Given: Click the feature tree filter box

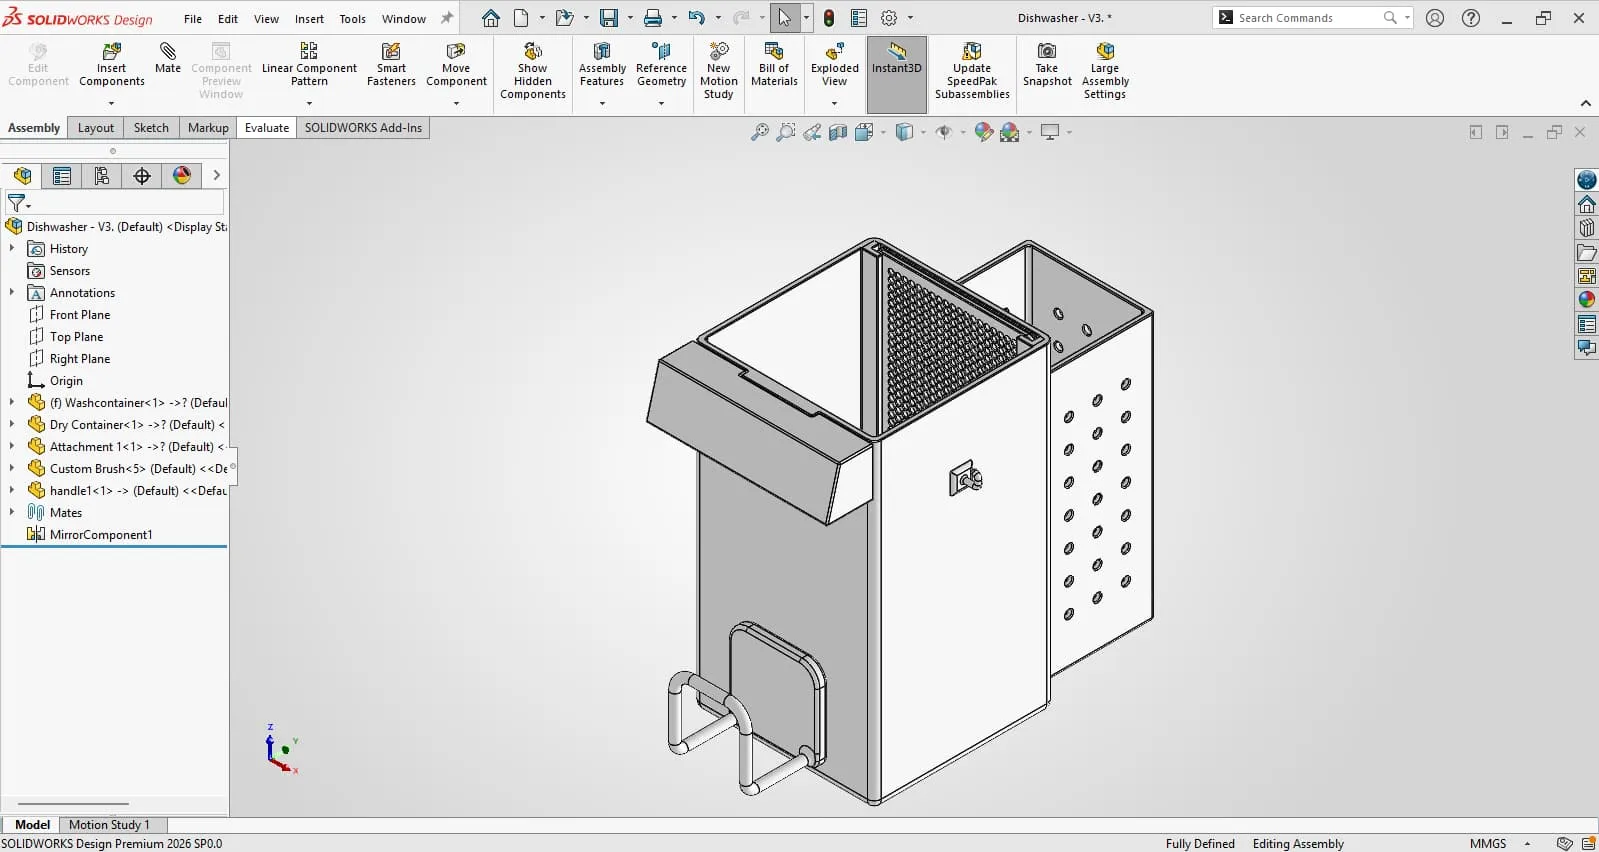Looking at the screenshot, I should (x=115, y=203).
